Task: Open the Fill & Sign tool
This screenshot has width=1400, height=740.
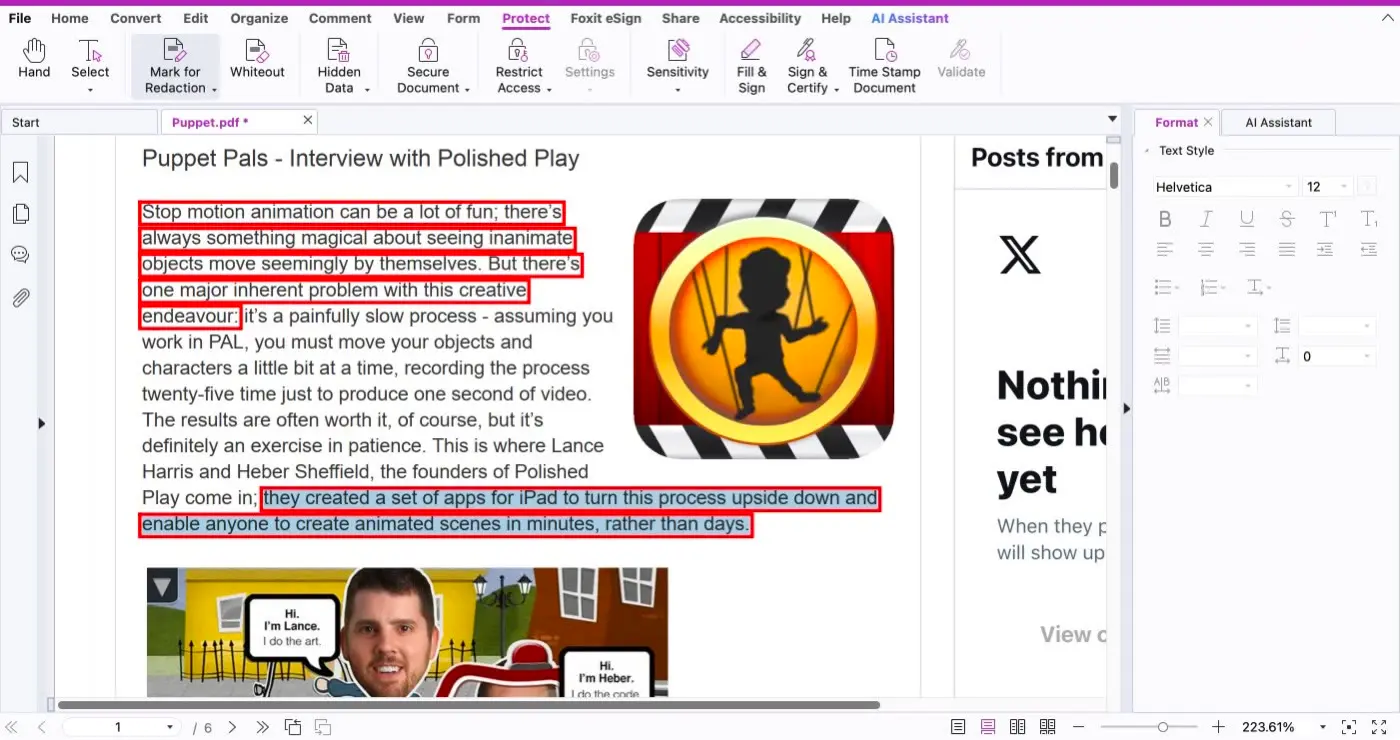Action: (751, 67)
